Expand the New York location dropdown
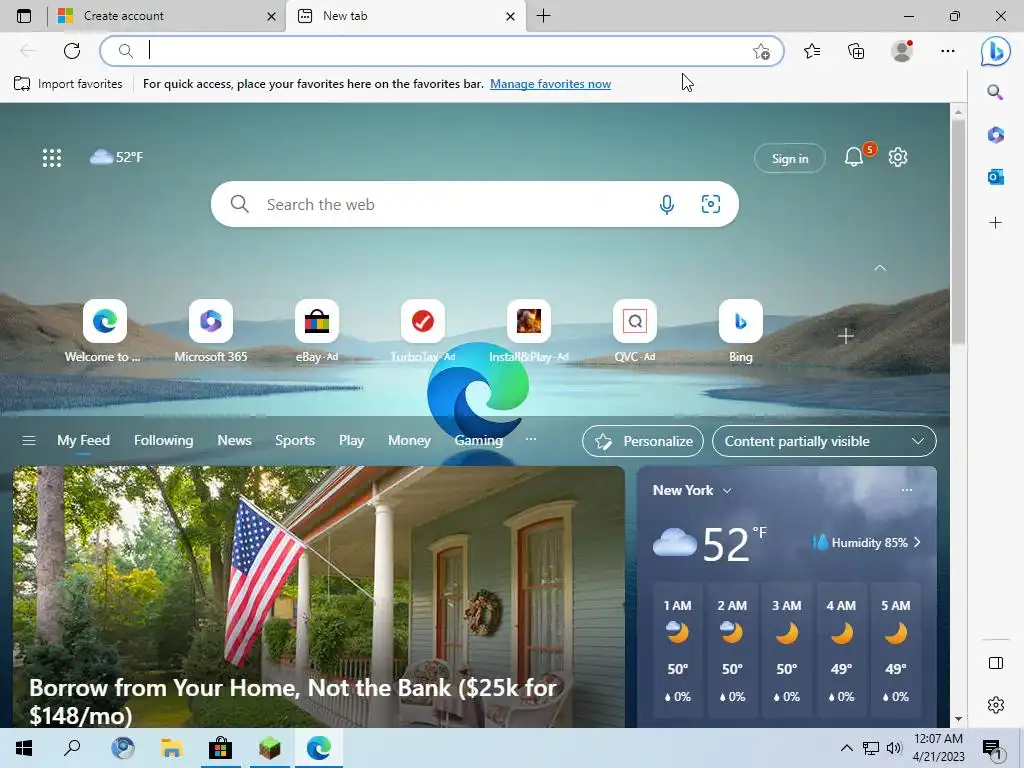Viewport: 1024px width, 768px height. (727, 490)
